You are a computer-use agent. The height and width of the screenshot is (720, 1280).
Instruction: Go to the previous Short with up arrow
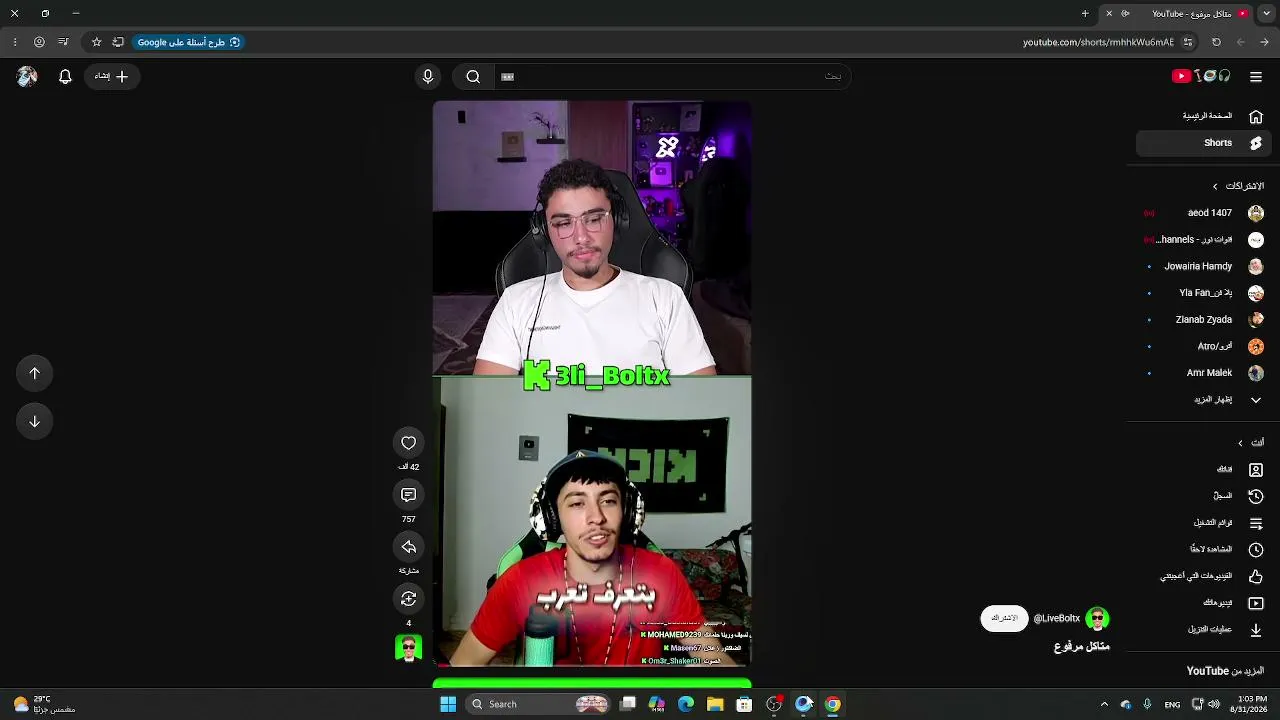coord(34,373)
